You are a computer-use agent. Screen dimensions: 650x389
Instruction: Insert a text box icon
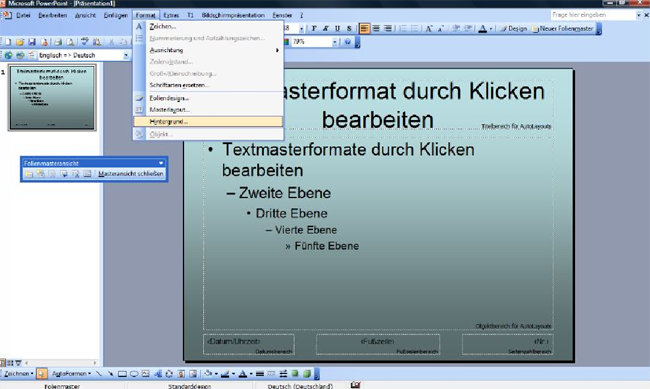(x=146, y=374)
